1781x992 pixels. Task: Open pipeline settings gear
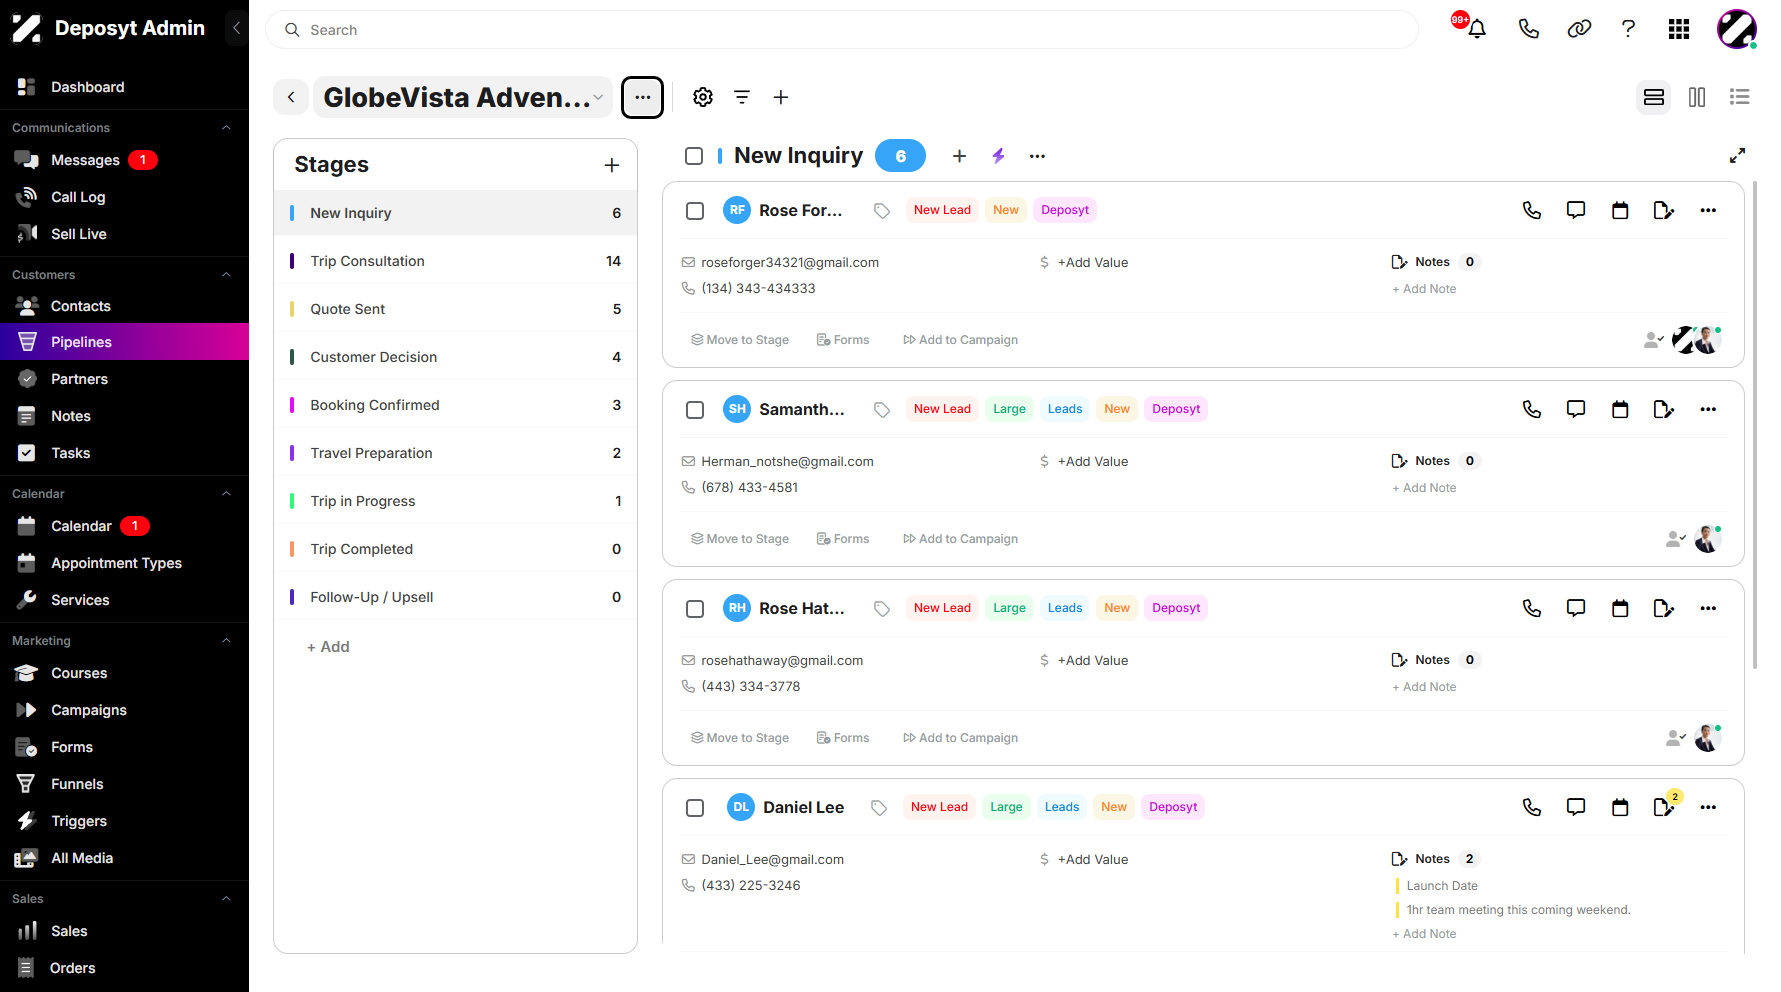pyautogui.click(x=703, y=97)
